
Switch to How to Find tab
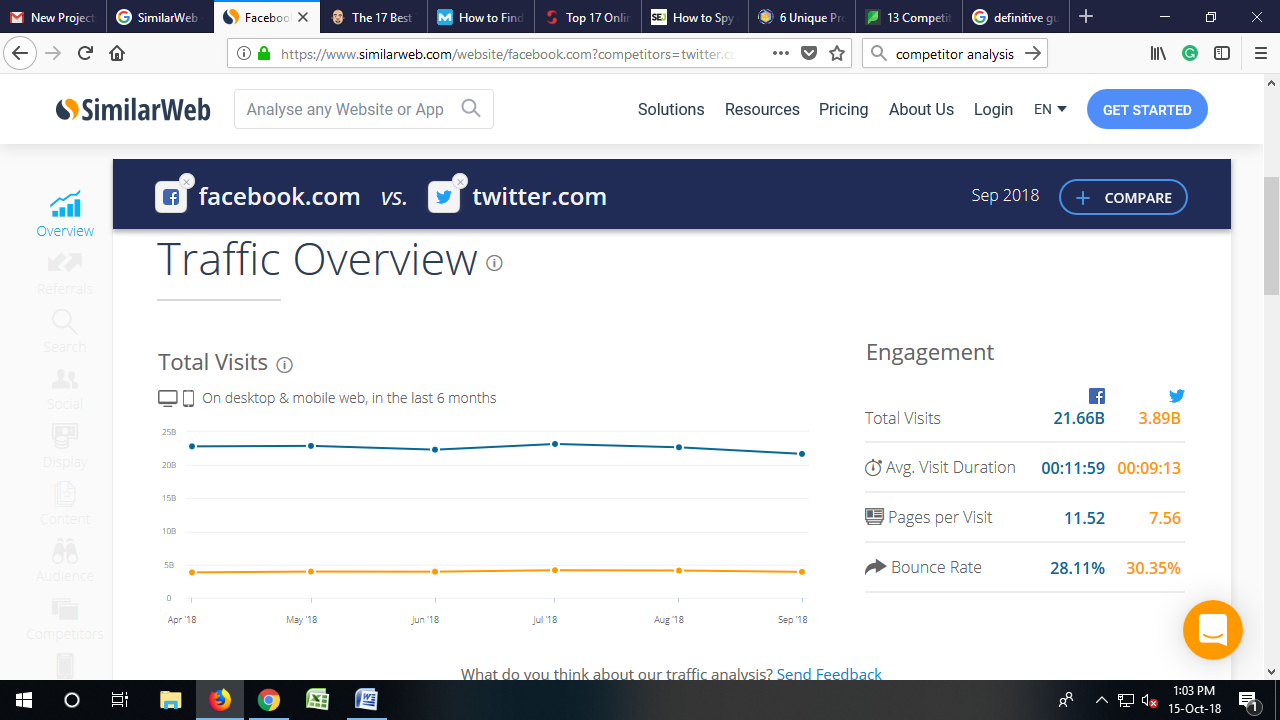[x=480, y=17]
